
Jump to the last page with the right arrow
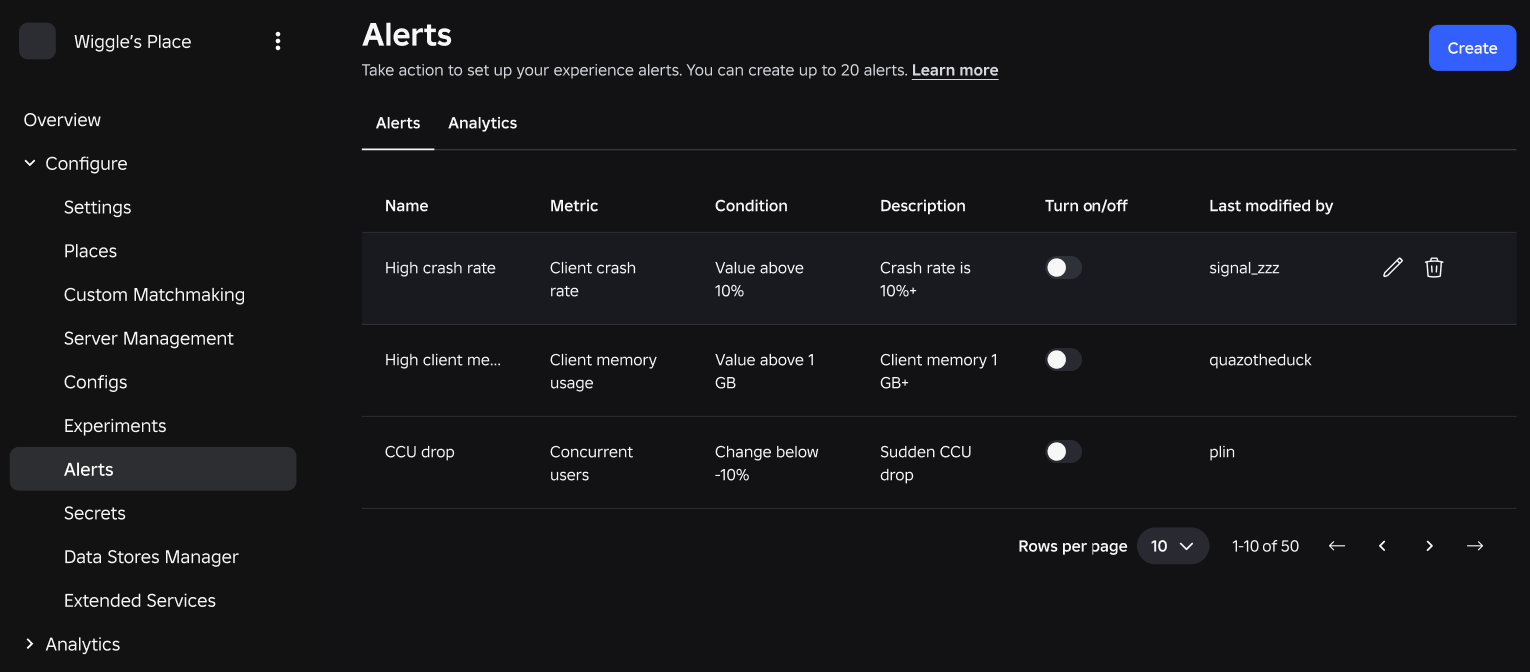click(1475, 546)
